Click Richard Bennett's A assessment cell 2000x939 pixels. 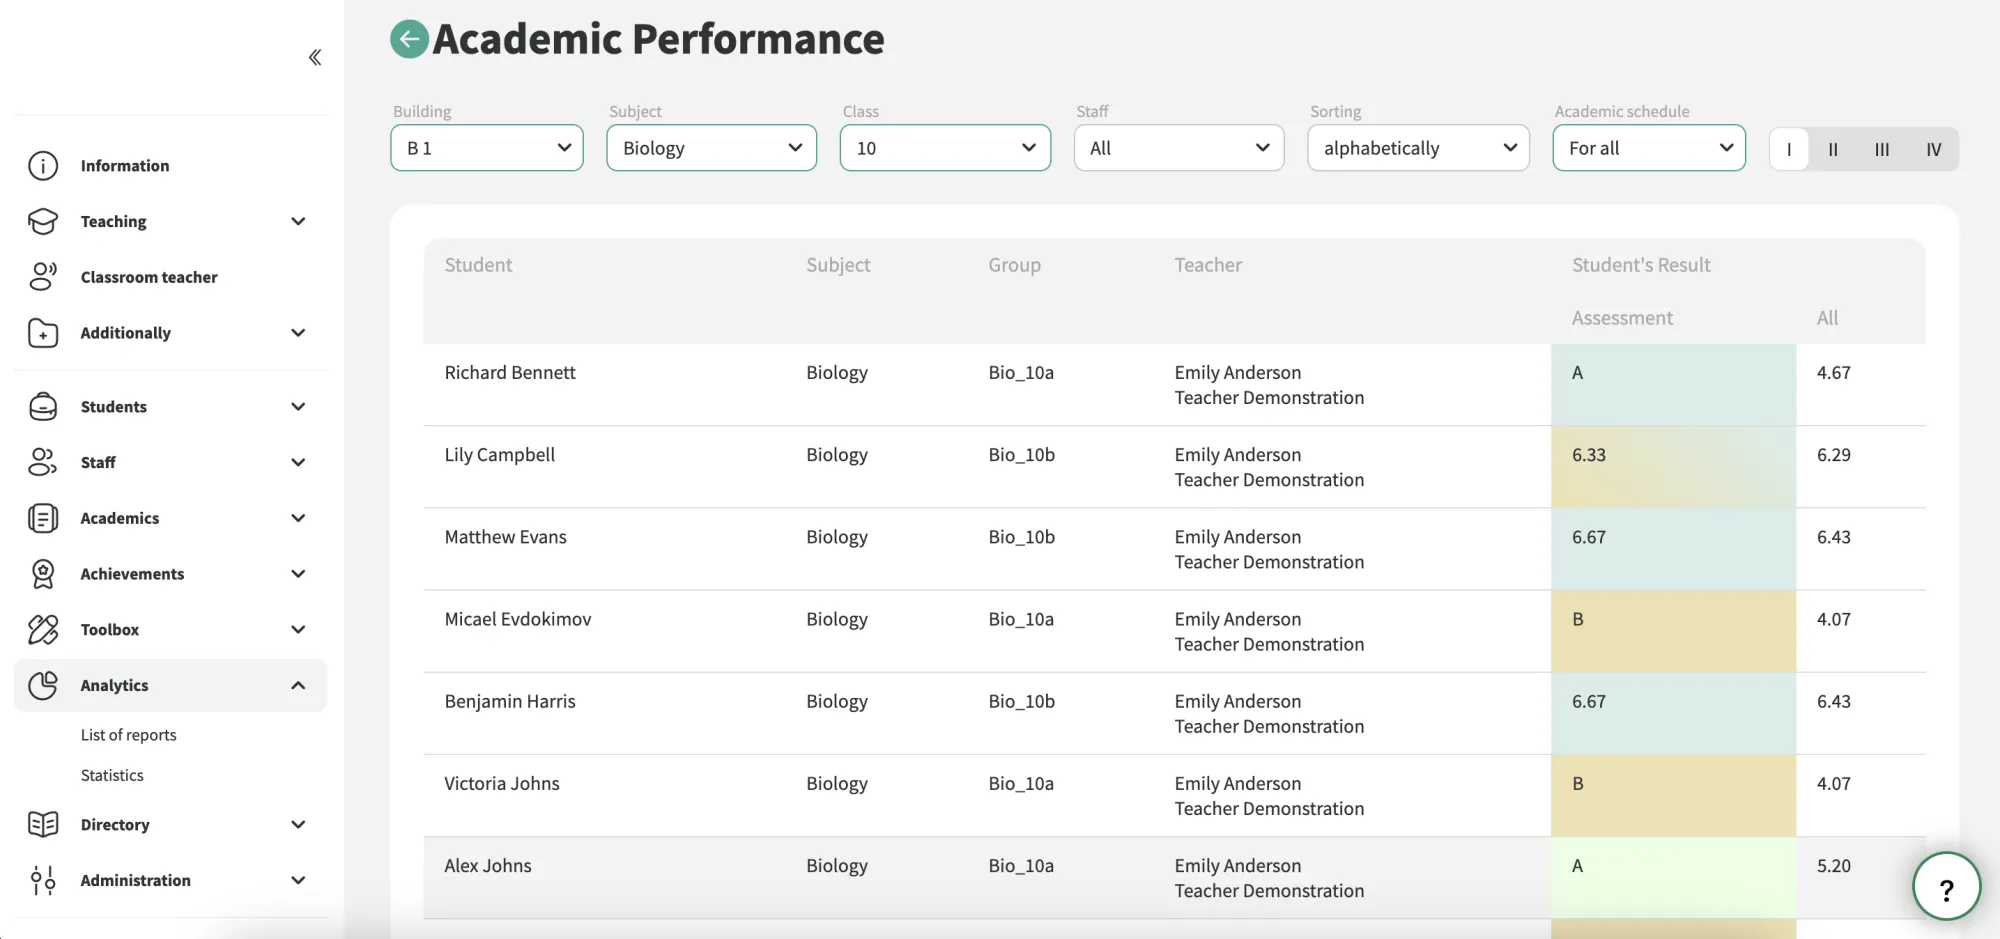1673,385
